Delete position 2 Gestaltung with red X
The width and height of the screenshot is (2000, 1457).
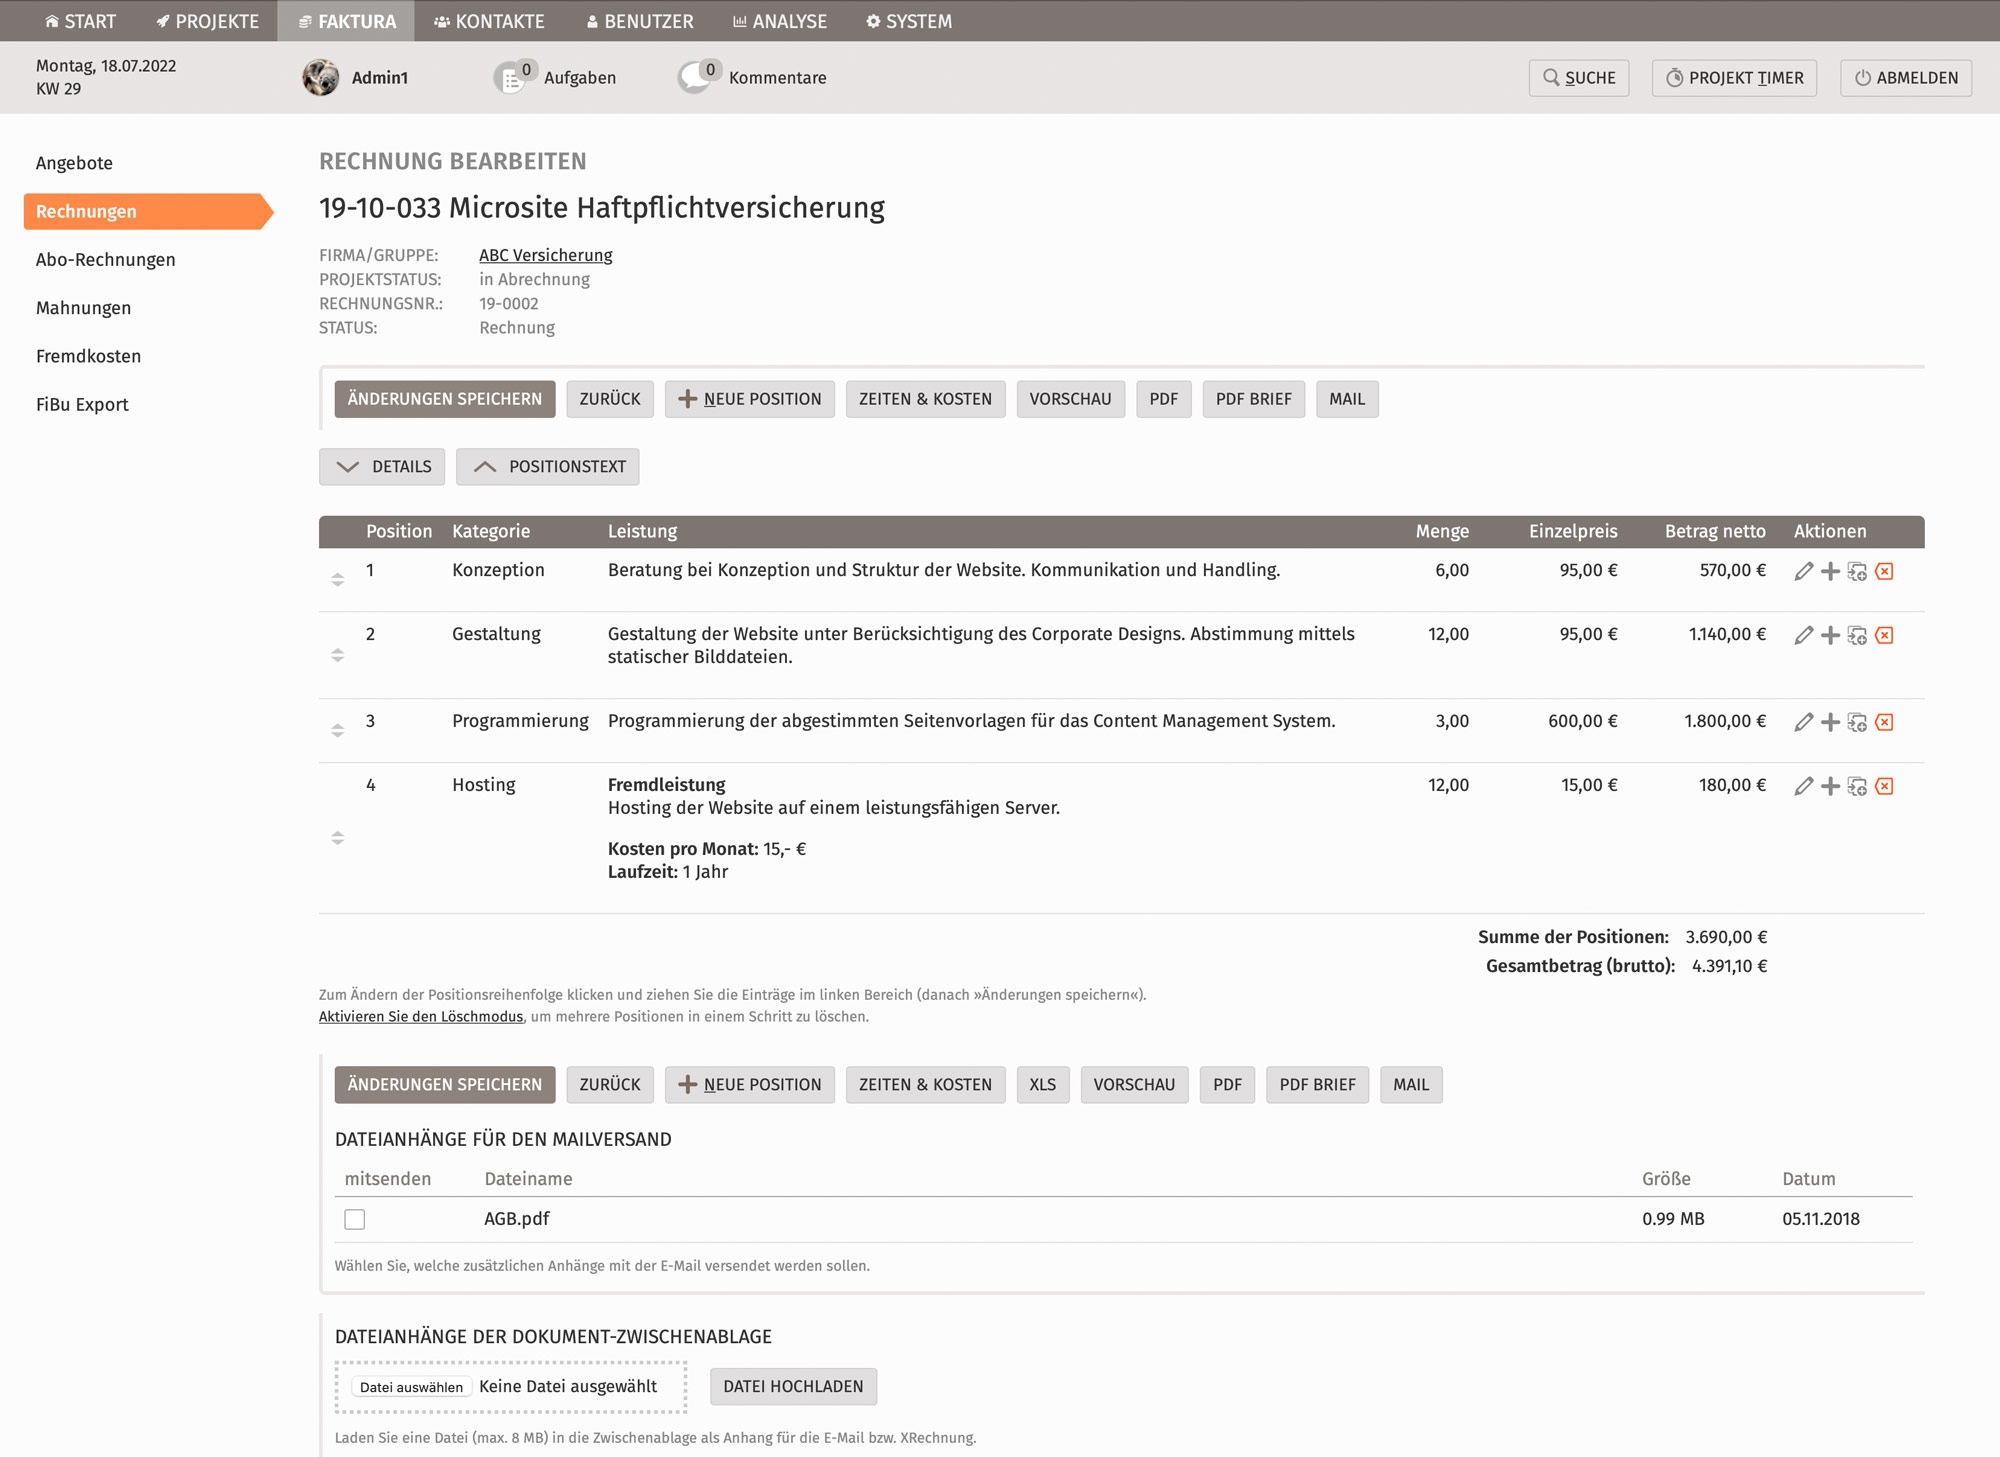coord(1884,635)
